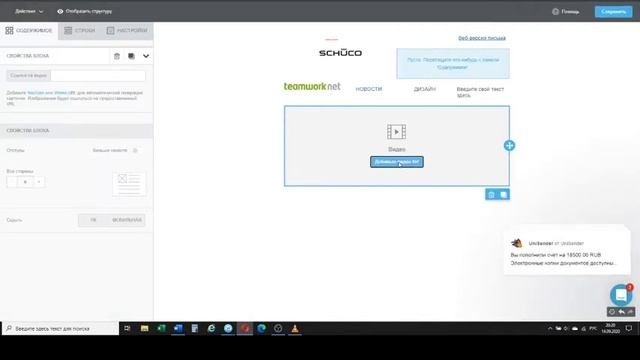Screen dimensions: 640x360
Task: Open Excel from the taskbar
Action: coord(161,328)
